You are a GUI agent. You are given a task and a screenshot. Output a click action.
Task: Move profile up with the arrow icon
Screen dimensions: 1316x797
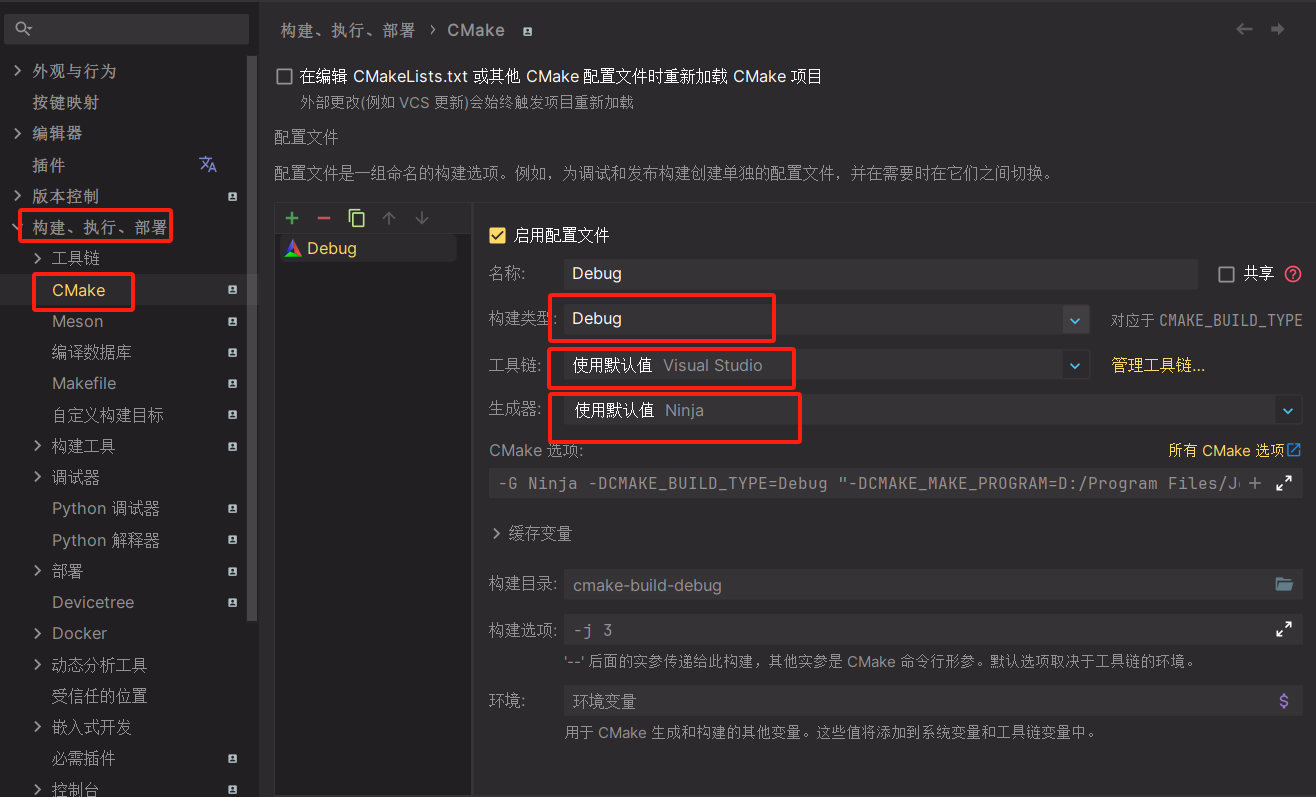click(389, 218)
